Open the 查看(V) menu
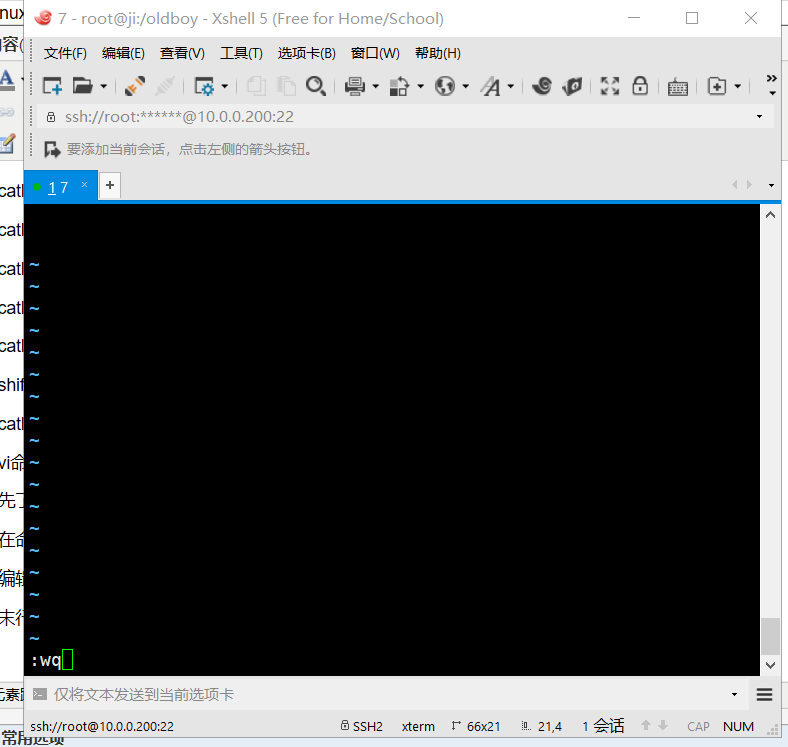 182,53
